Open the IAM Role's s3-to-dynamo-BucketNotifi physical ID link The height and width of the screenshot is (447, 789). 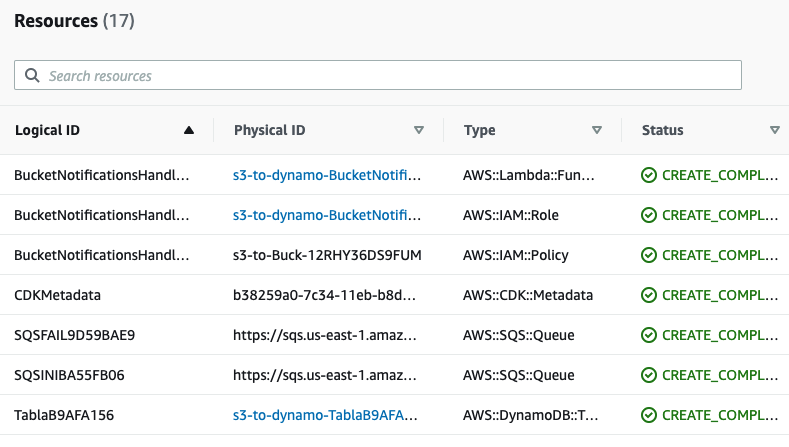[326, 215]
